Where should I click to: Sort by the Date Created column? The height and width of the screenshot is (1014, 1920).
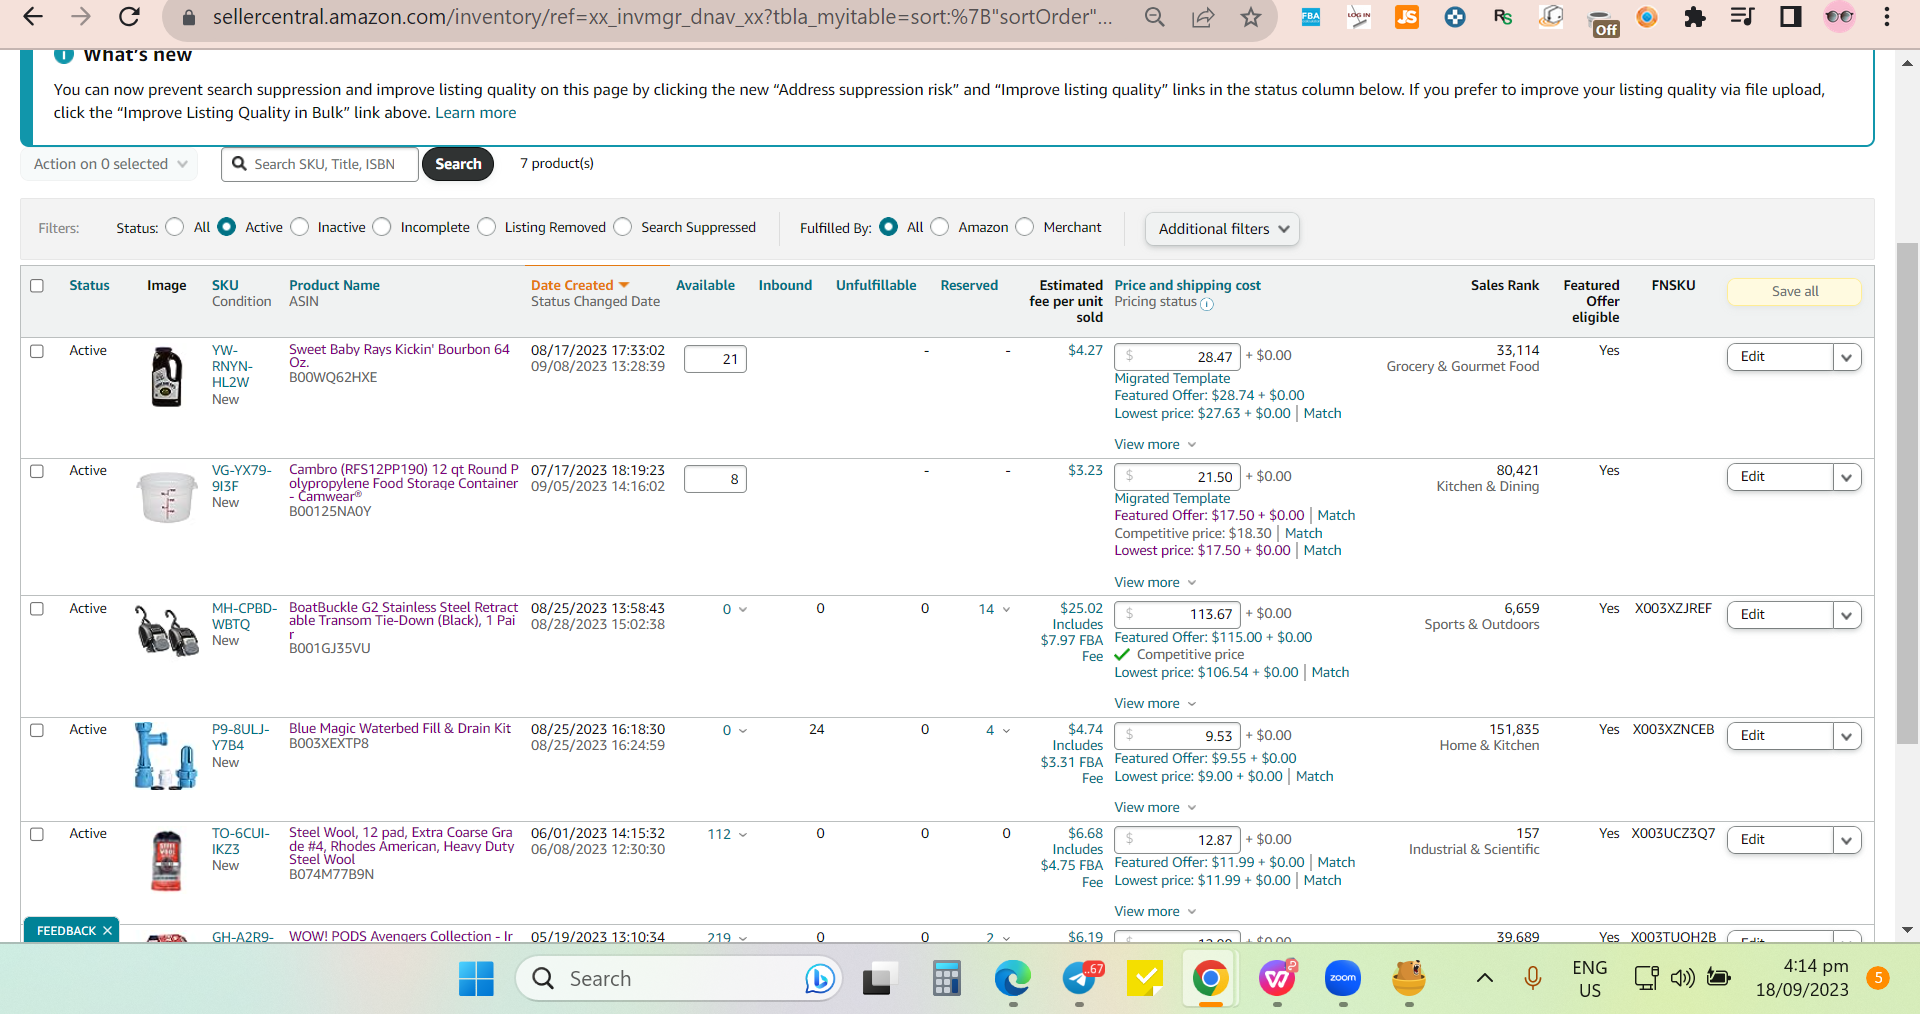point(580,285)
